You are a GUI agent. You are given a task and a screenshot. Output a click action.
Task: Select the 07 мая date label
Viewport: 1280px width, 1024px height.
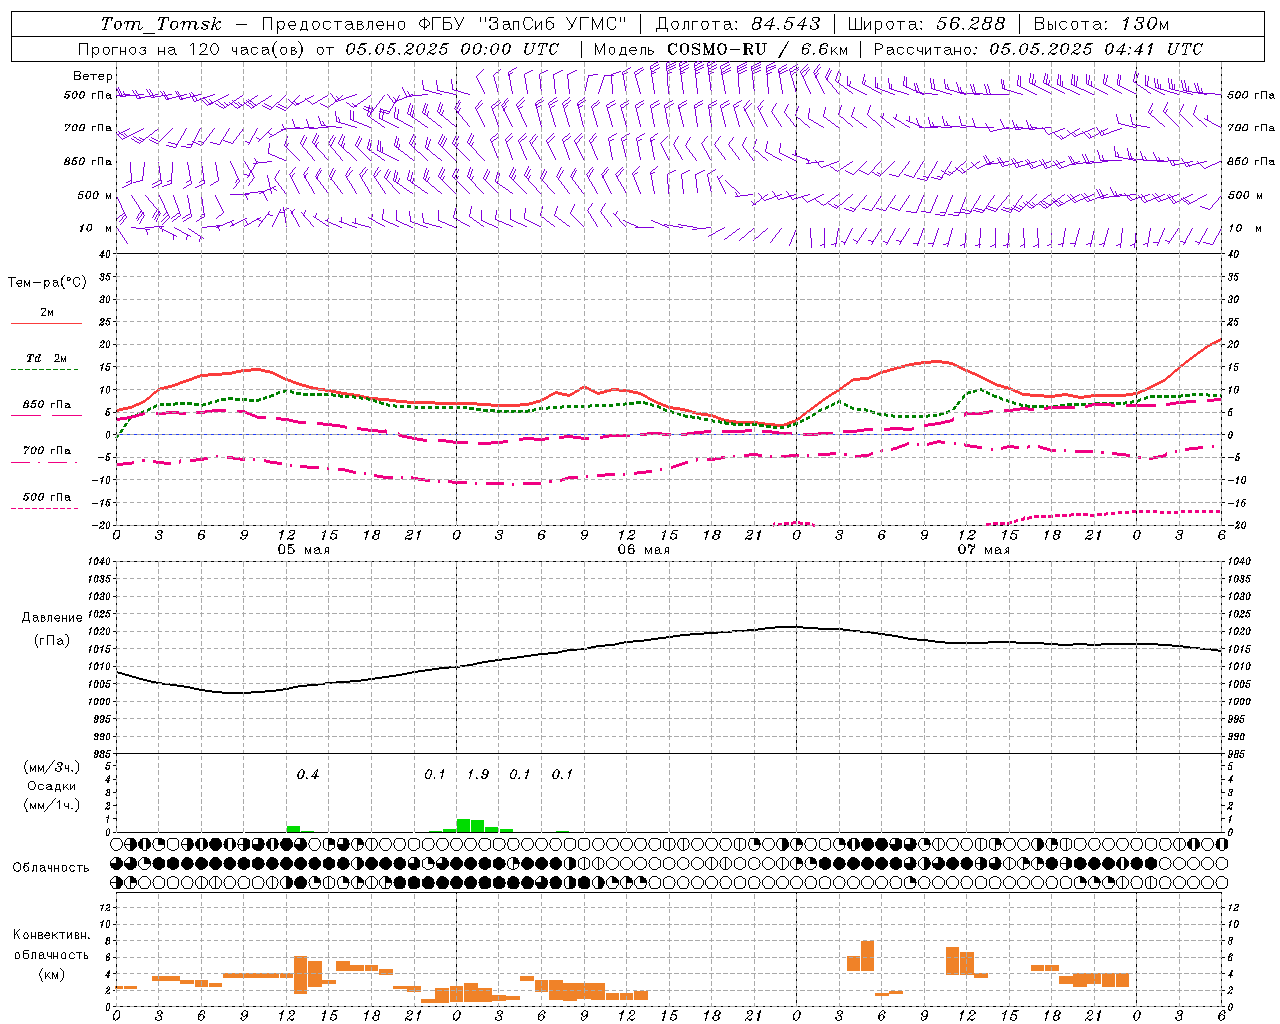click(983, 550)
